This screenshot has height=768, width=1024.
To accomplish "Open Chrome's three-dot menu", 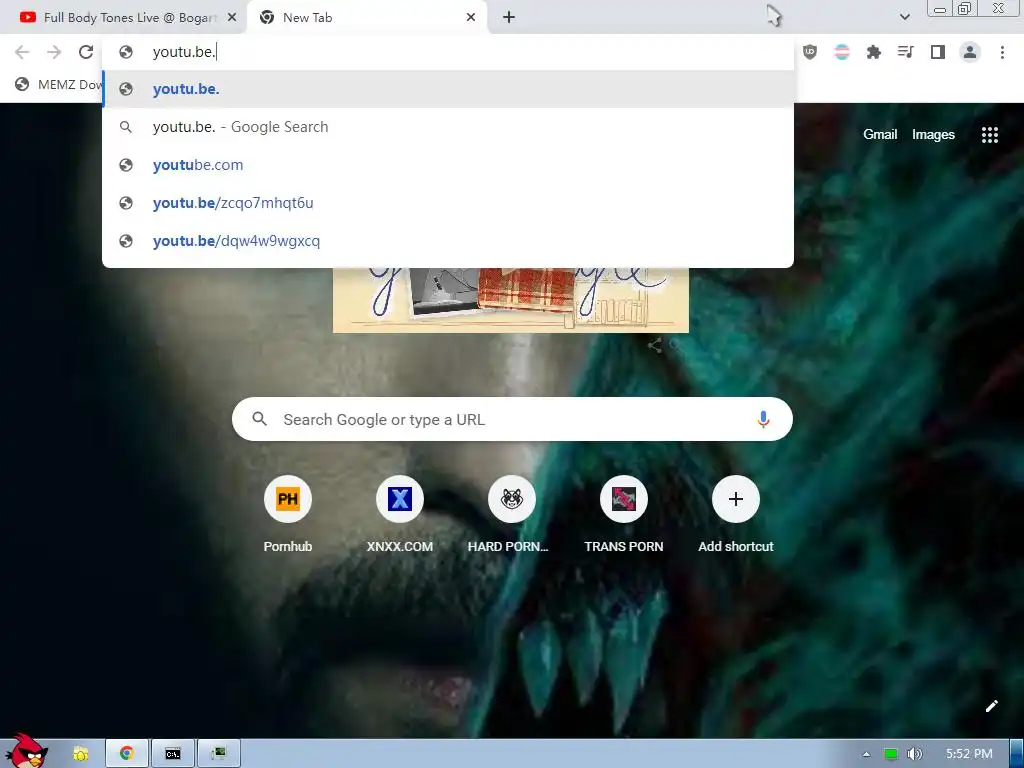I will point(1002,52).
